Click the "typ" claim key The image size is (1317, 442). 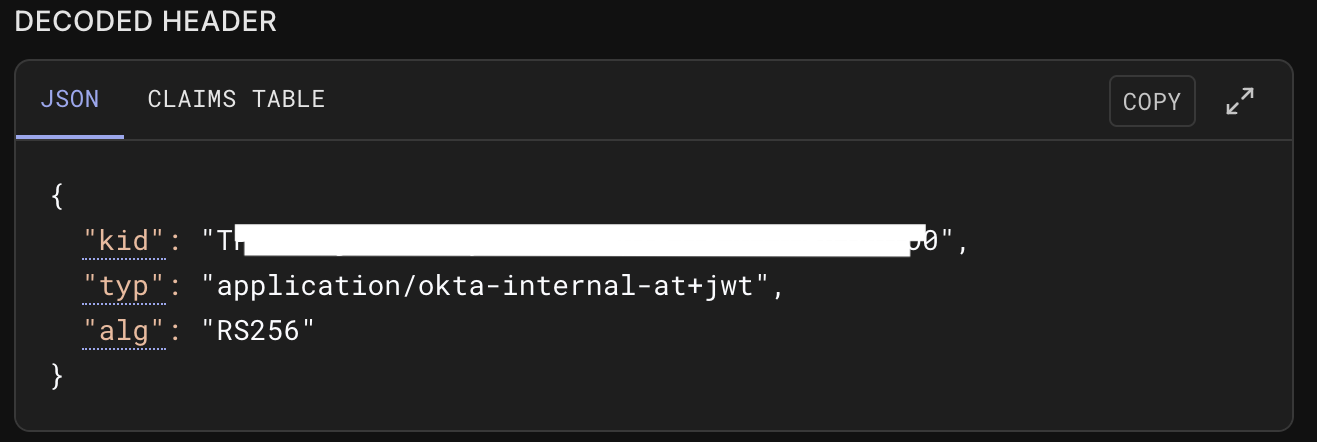click(x=123, y=287)
